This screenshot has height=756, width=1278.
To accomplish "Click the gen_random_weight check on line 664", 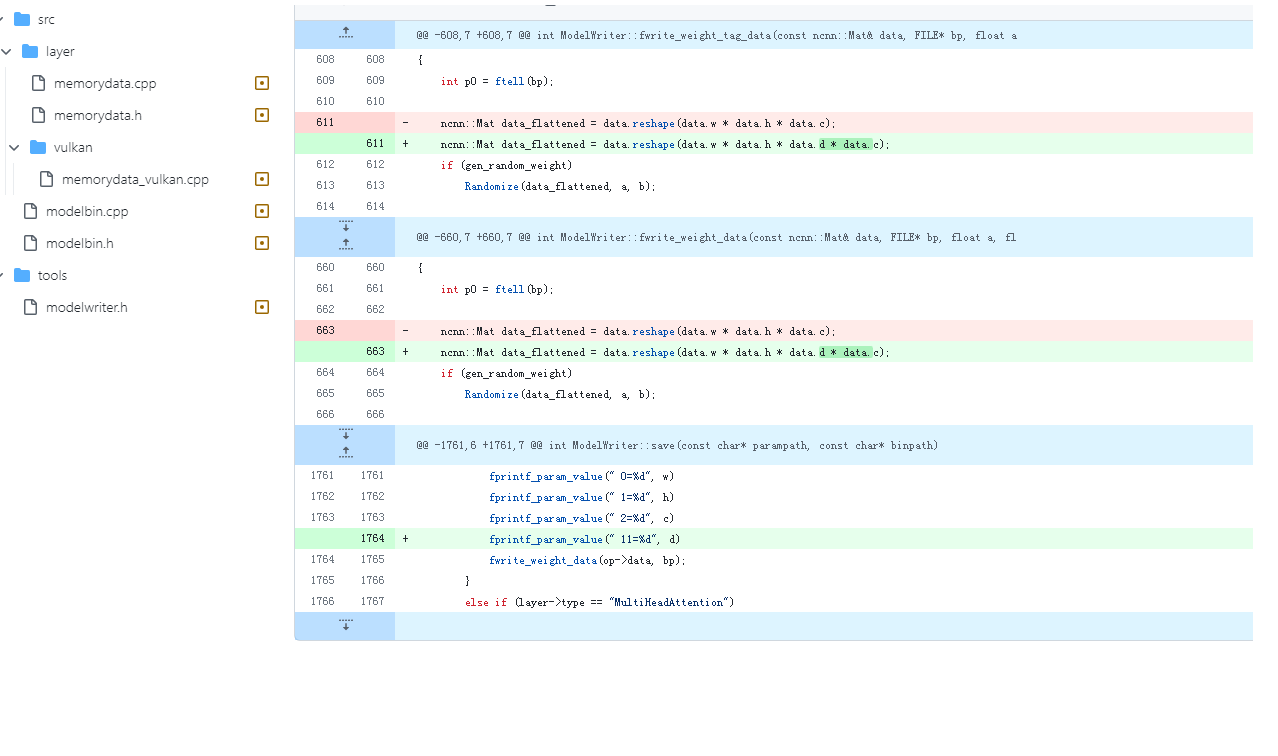I will click(507, 373).
